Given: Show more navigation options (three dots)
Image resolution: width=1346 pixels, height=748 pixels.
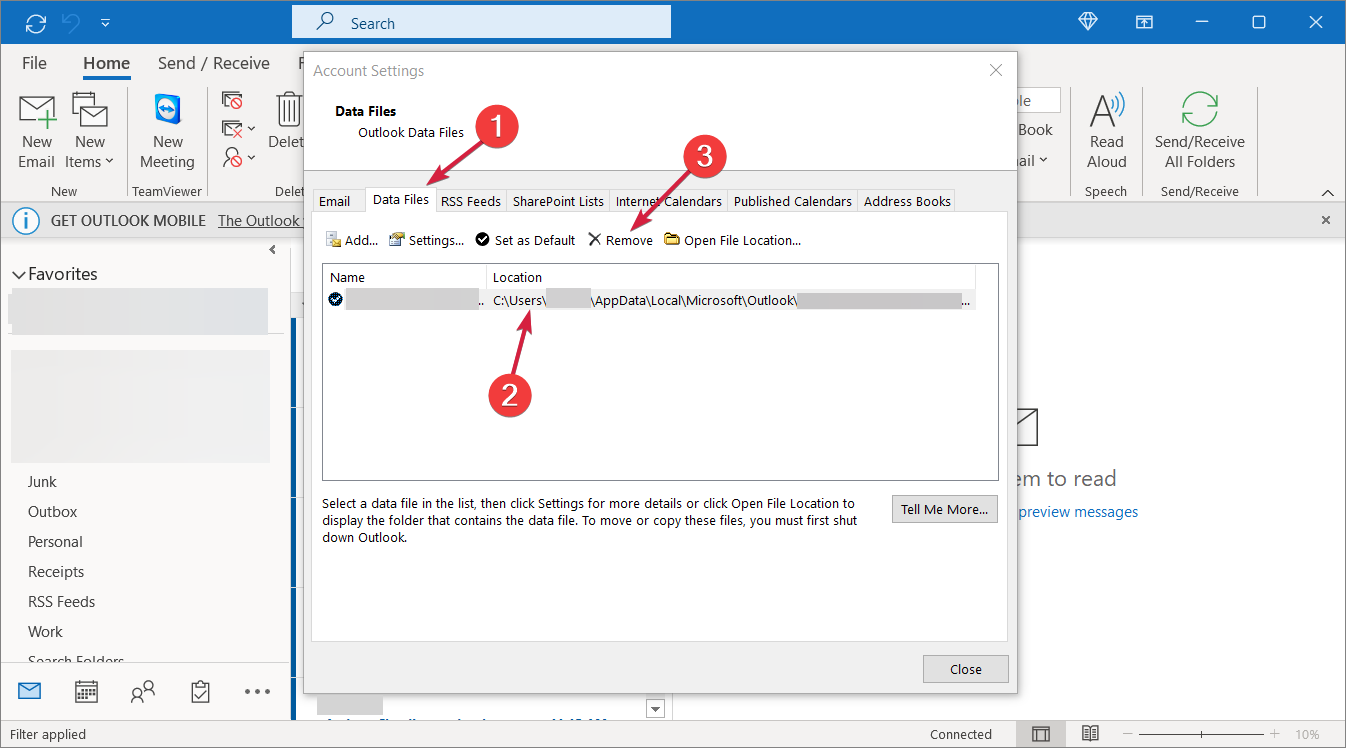Looking at the screenshot, I should pyautogui.click(x=257, y=691).
